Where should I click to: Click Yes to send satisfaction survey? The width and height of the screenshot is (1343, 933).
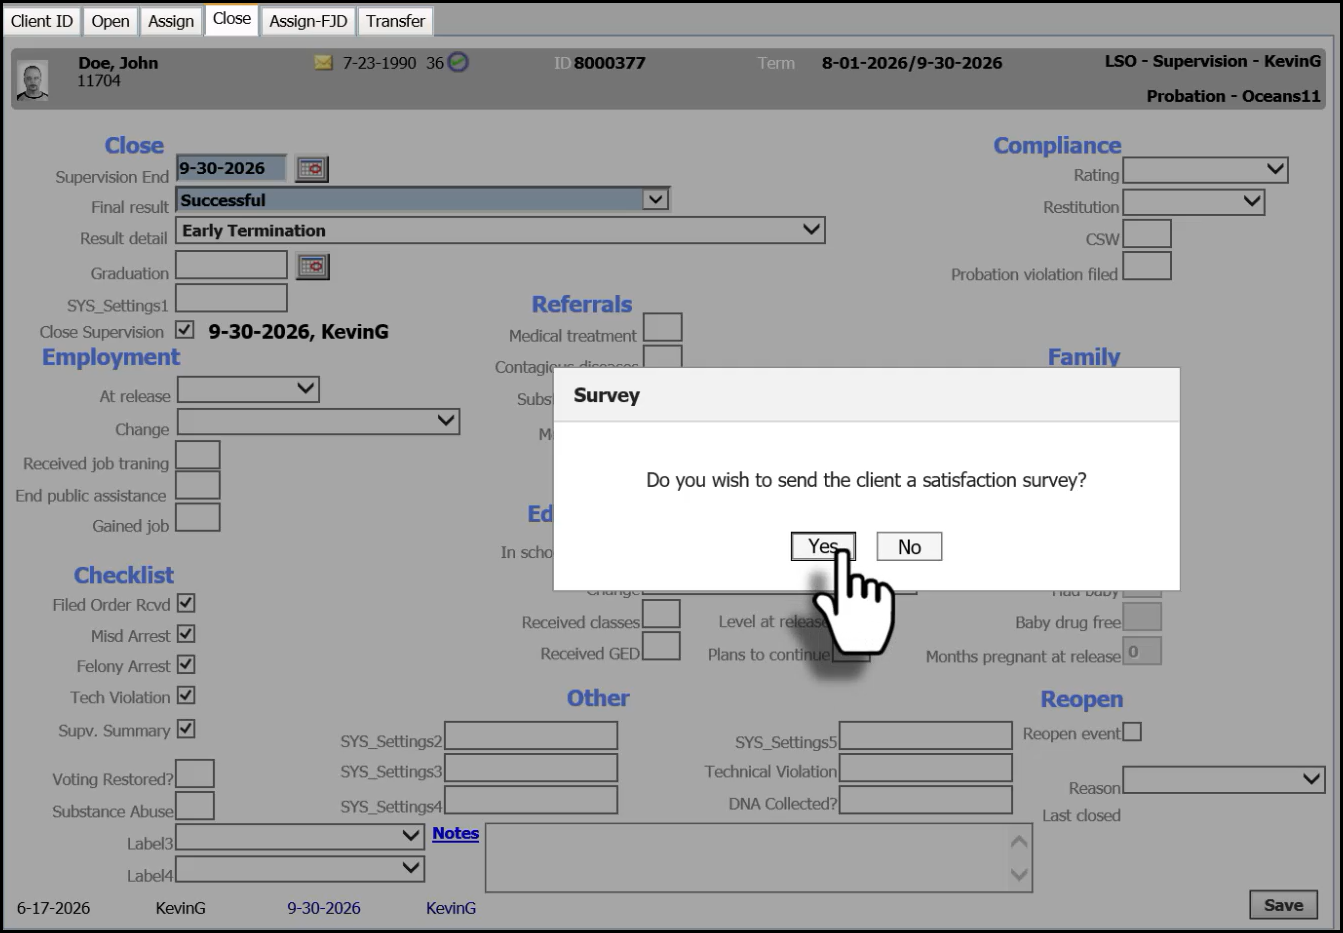click(823, 546)
